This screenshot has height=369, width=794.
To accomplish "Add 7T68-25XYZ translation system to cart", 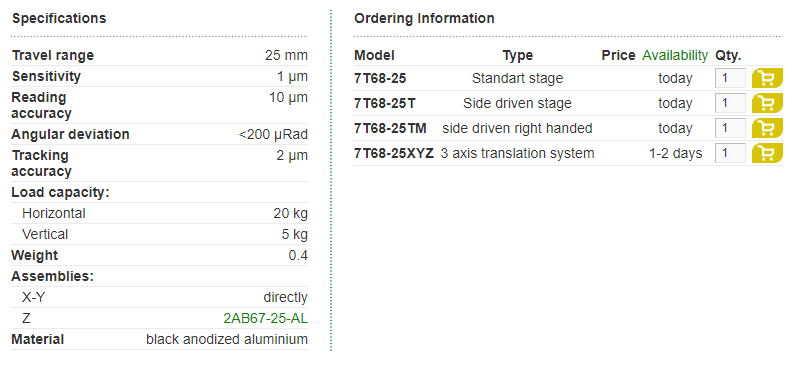I will [767, 153].
